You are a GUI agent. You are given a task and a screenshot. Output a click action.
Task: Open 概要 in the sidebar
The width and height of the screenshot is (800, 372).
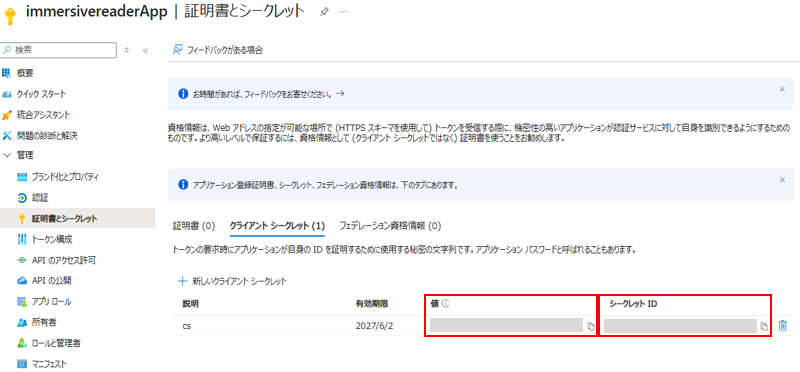tap(25, 73)
